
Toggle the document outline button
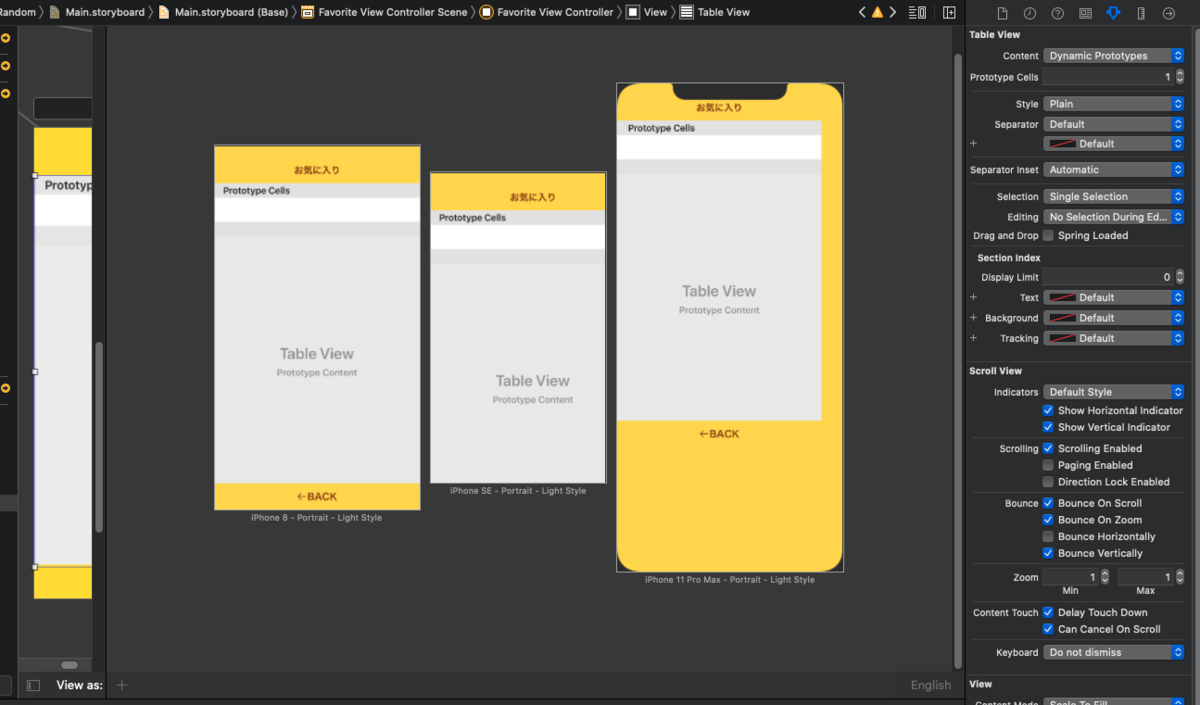tap(33, 685)
